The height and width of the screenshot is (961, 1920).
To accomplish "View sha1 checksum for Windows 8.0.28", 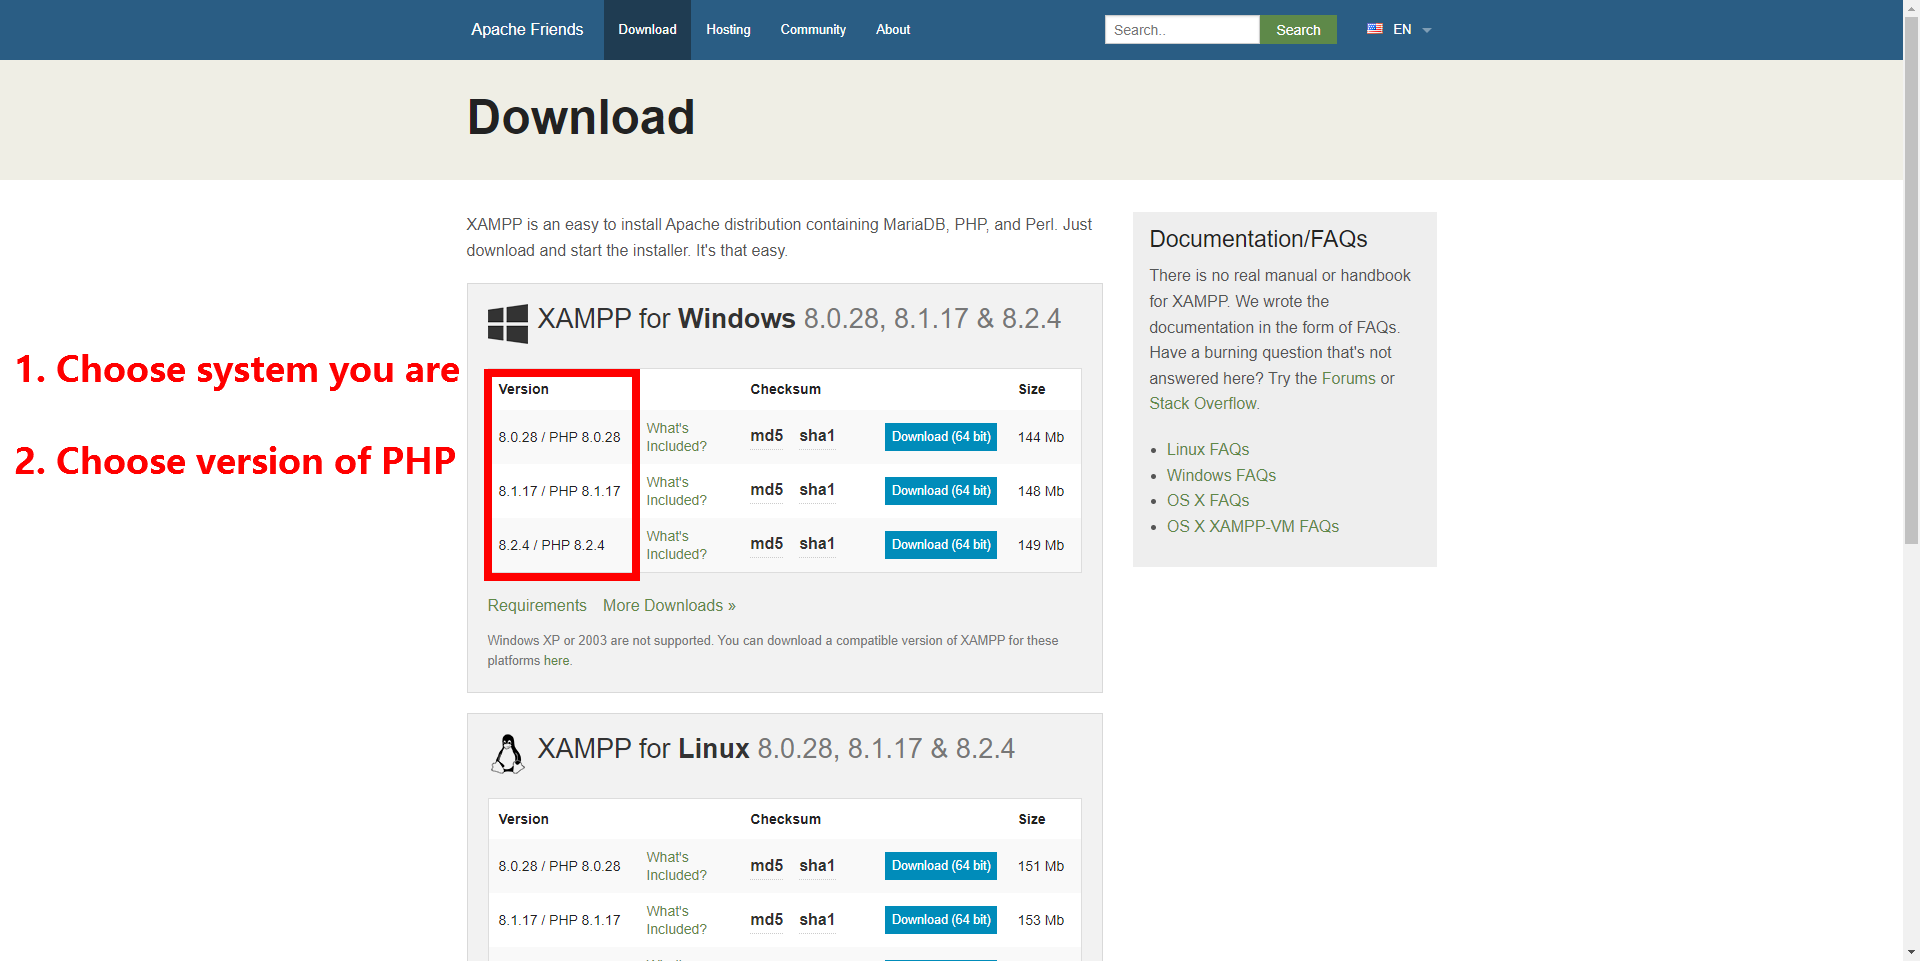I will (817, 436).
